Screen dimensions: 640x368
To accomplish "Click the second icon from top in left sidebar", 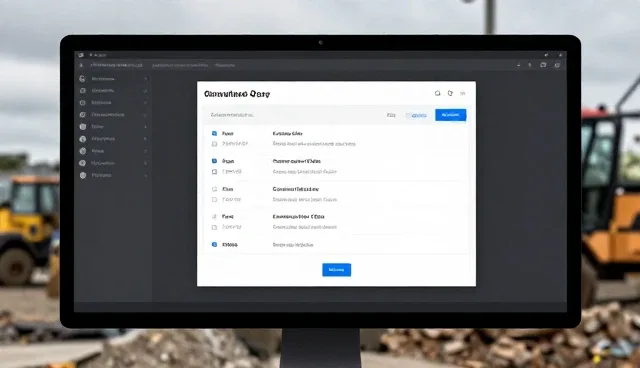I will point(82,91).
